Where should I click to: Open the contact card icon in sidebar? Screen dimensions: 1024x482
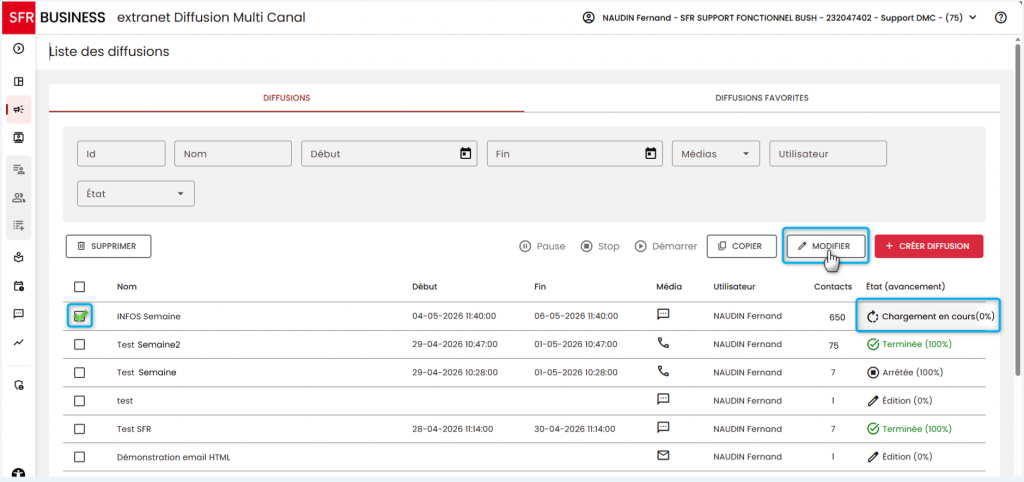19,138
